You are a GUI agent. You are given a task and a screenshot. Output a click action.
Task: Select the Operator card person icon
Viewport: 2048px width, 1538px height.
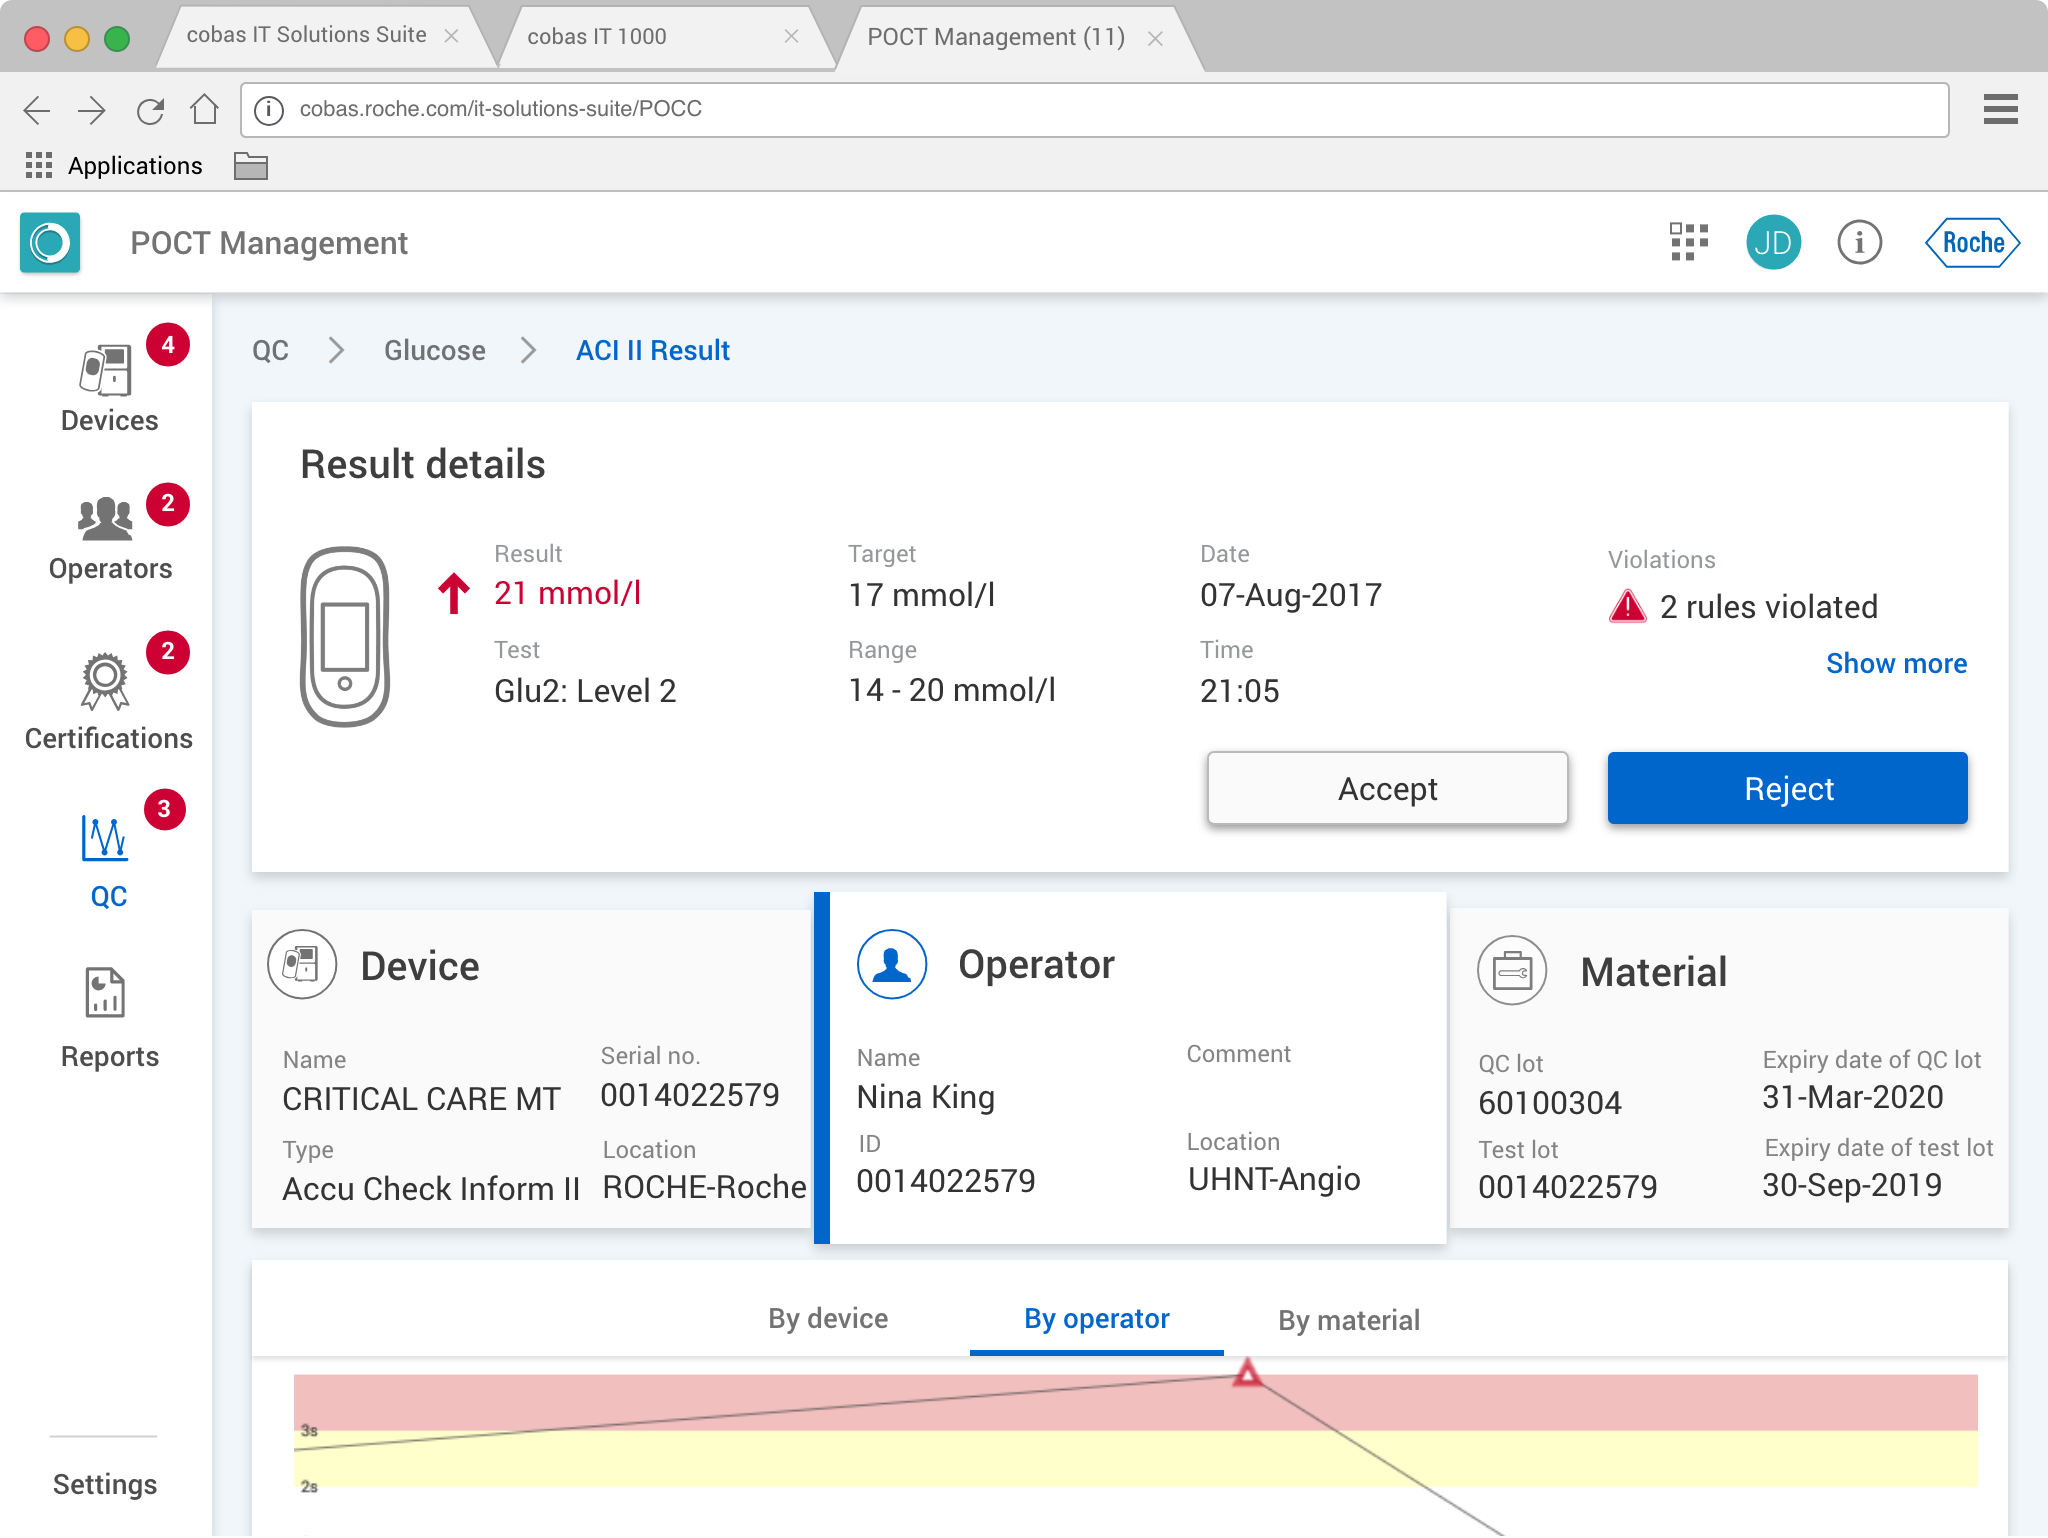coord(891,965)
